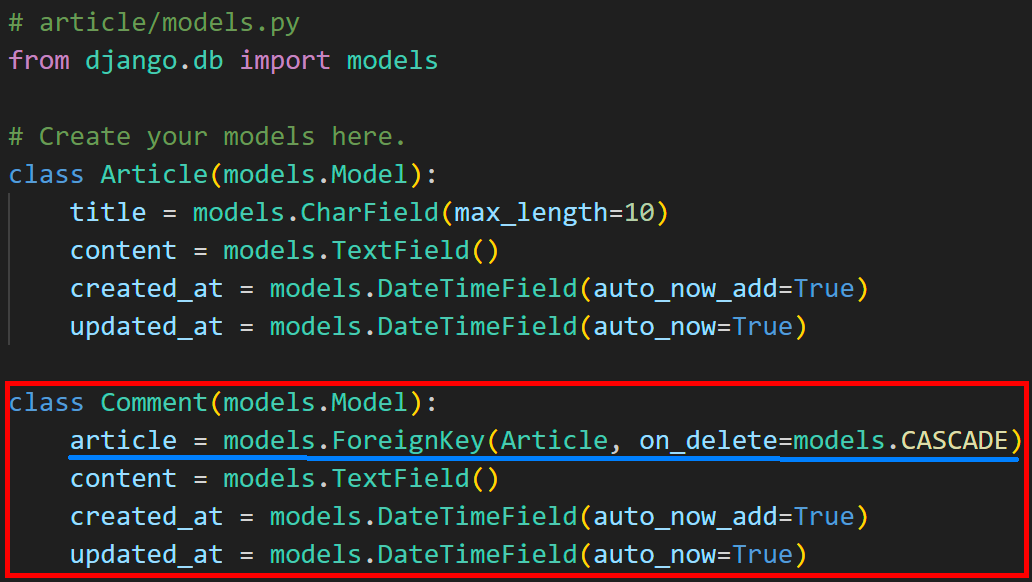Click 'created_at' in the Article class
This screenshot has height=582, width=1032.
click(146, 289)
